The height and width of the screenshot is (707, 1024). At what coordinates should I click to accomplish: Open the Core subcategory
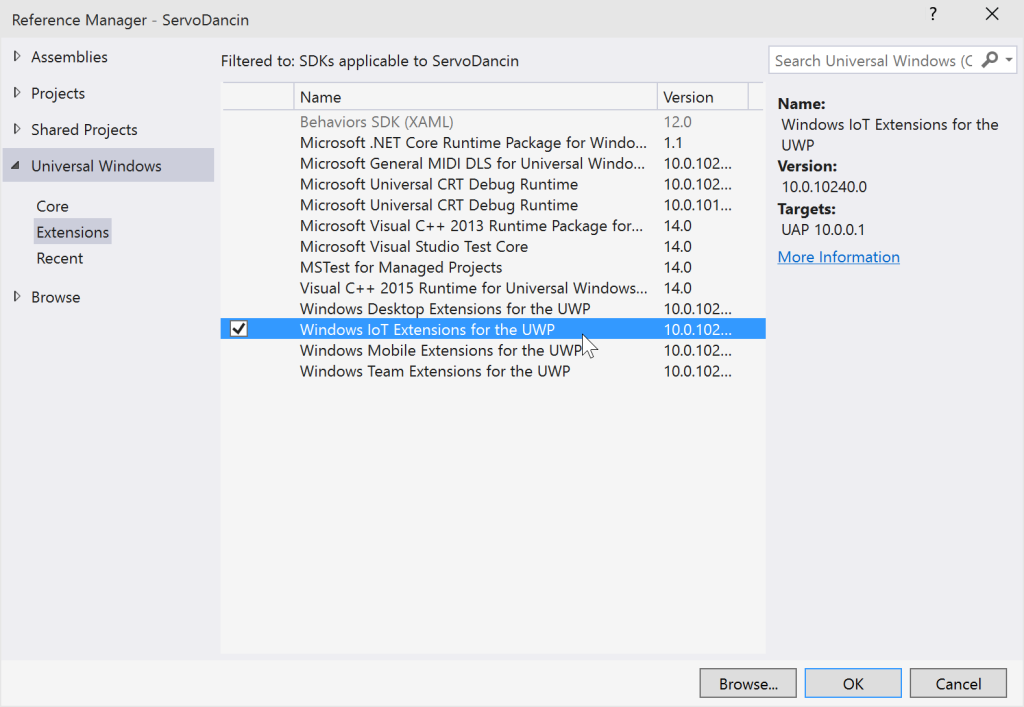tap(52, 206)
